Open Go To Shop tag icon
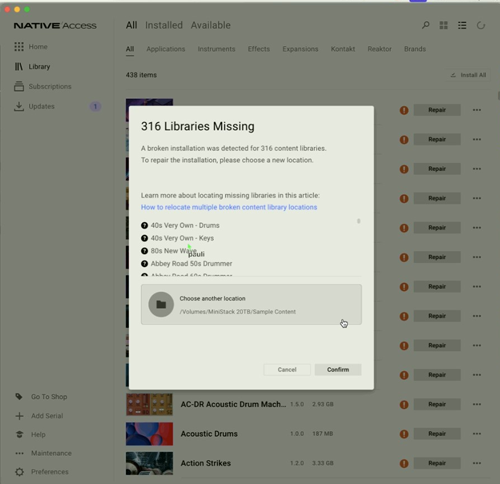This screenshot has height=484, width=500. point(19,396)
